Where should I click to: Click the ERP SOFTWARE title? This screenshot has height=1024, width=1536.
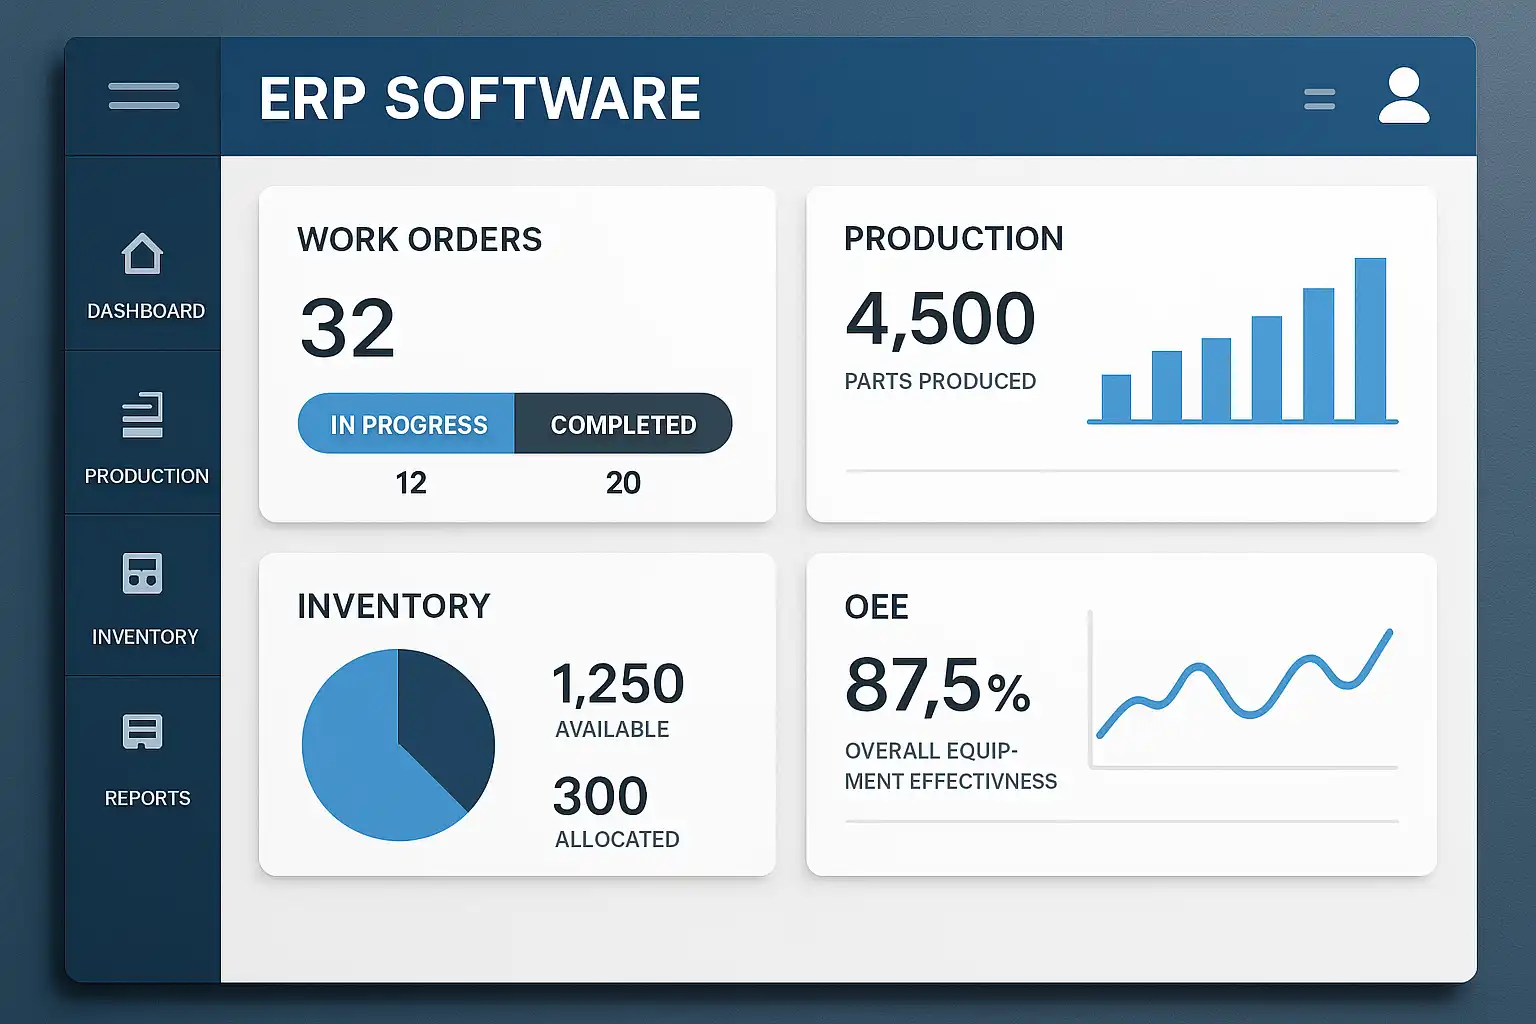(x=480, y=99)
